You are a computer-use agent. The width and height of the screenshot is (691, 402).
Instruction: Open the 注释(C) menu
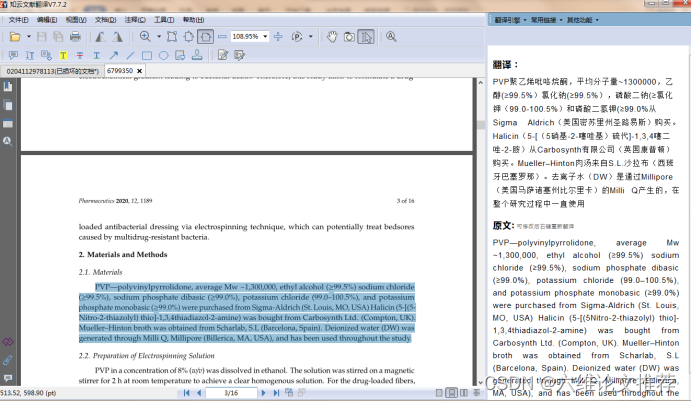coord(135,20)
